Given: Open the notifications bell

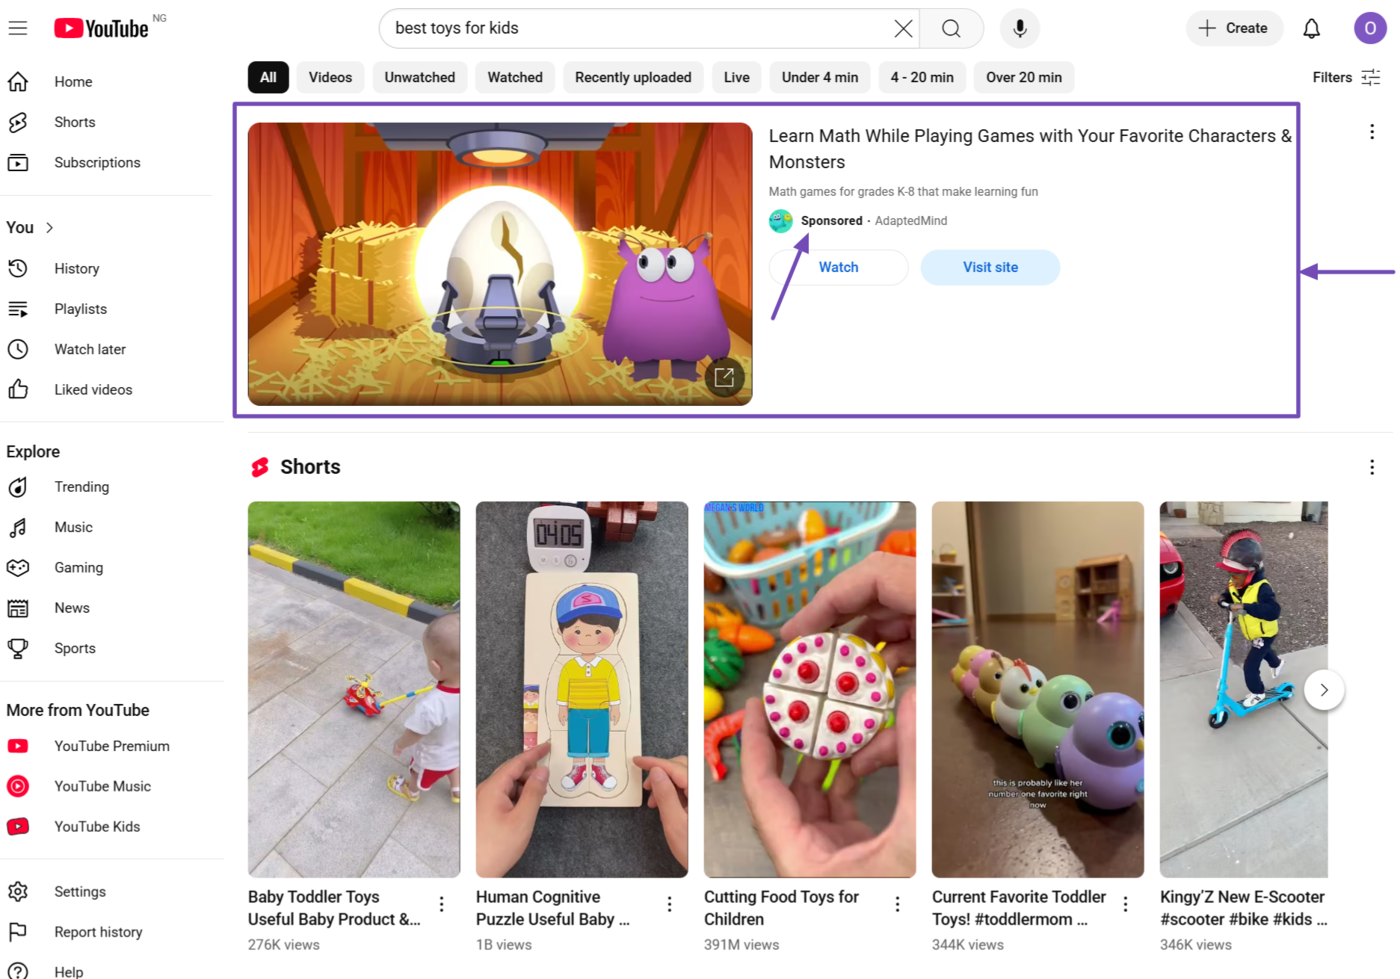Looking at the screenshot, I should click(x=1311, y=28).
